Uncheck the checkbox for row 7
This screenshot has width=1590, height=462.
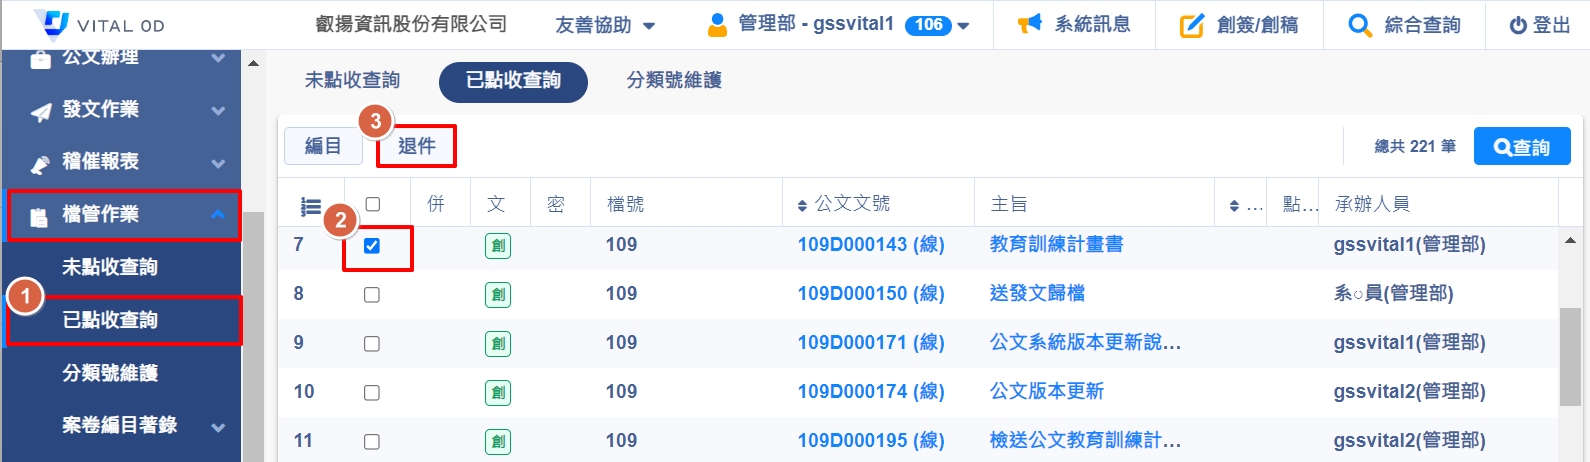tap(372, 246)
